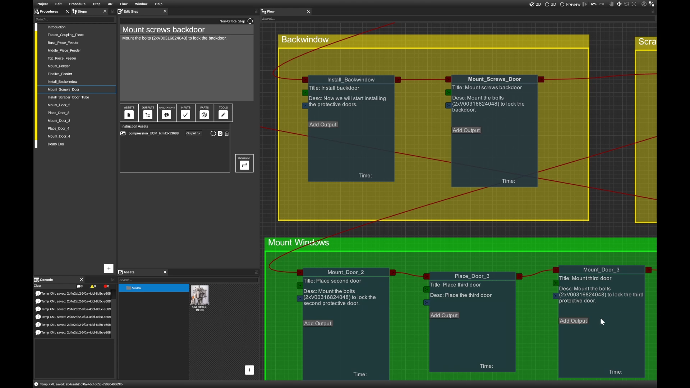Toggle warning messages filter in Console
This screenshot has width=690, height=388.
[x=93, y=286]
